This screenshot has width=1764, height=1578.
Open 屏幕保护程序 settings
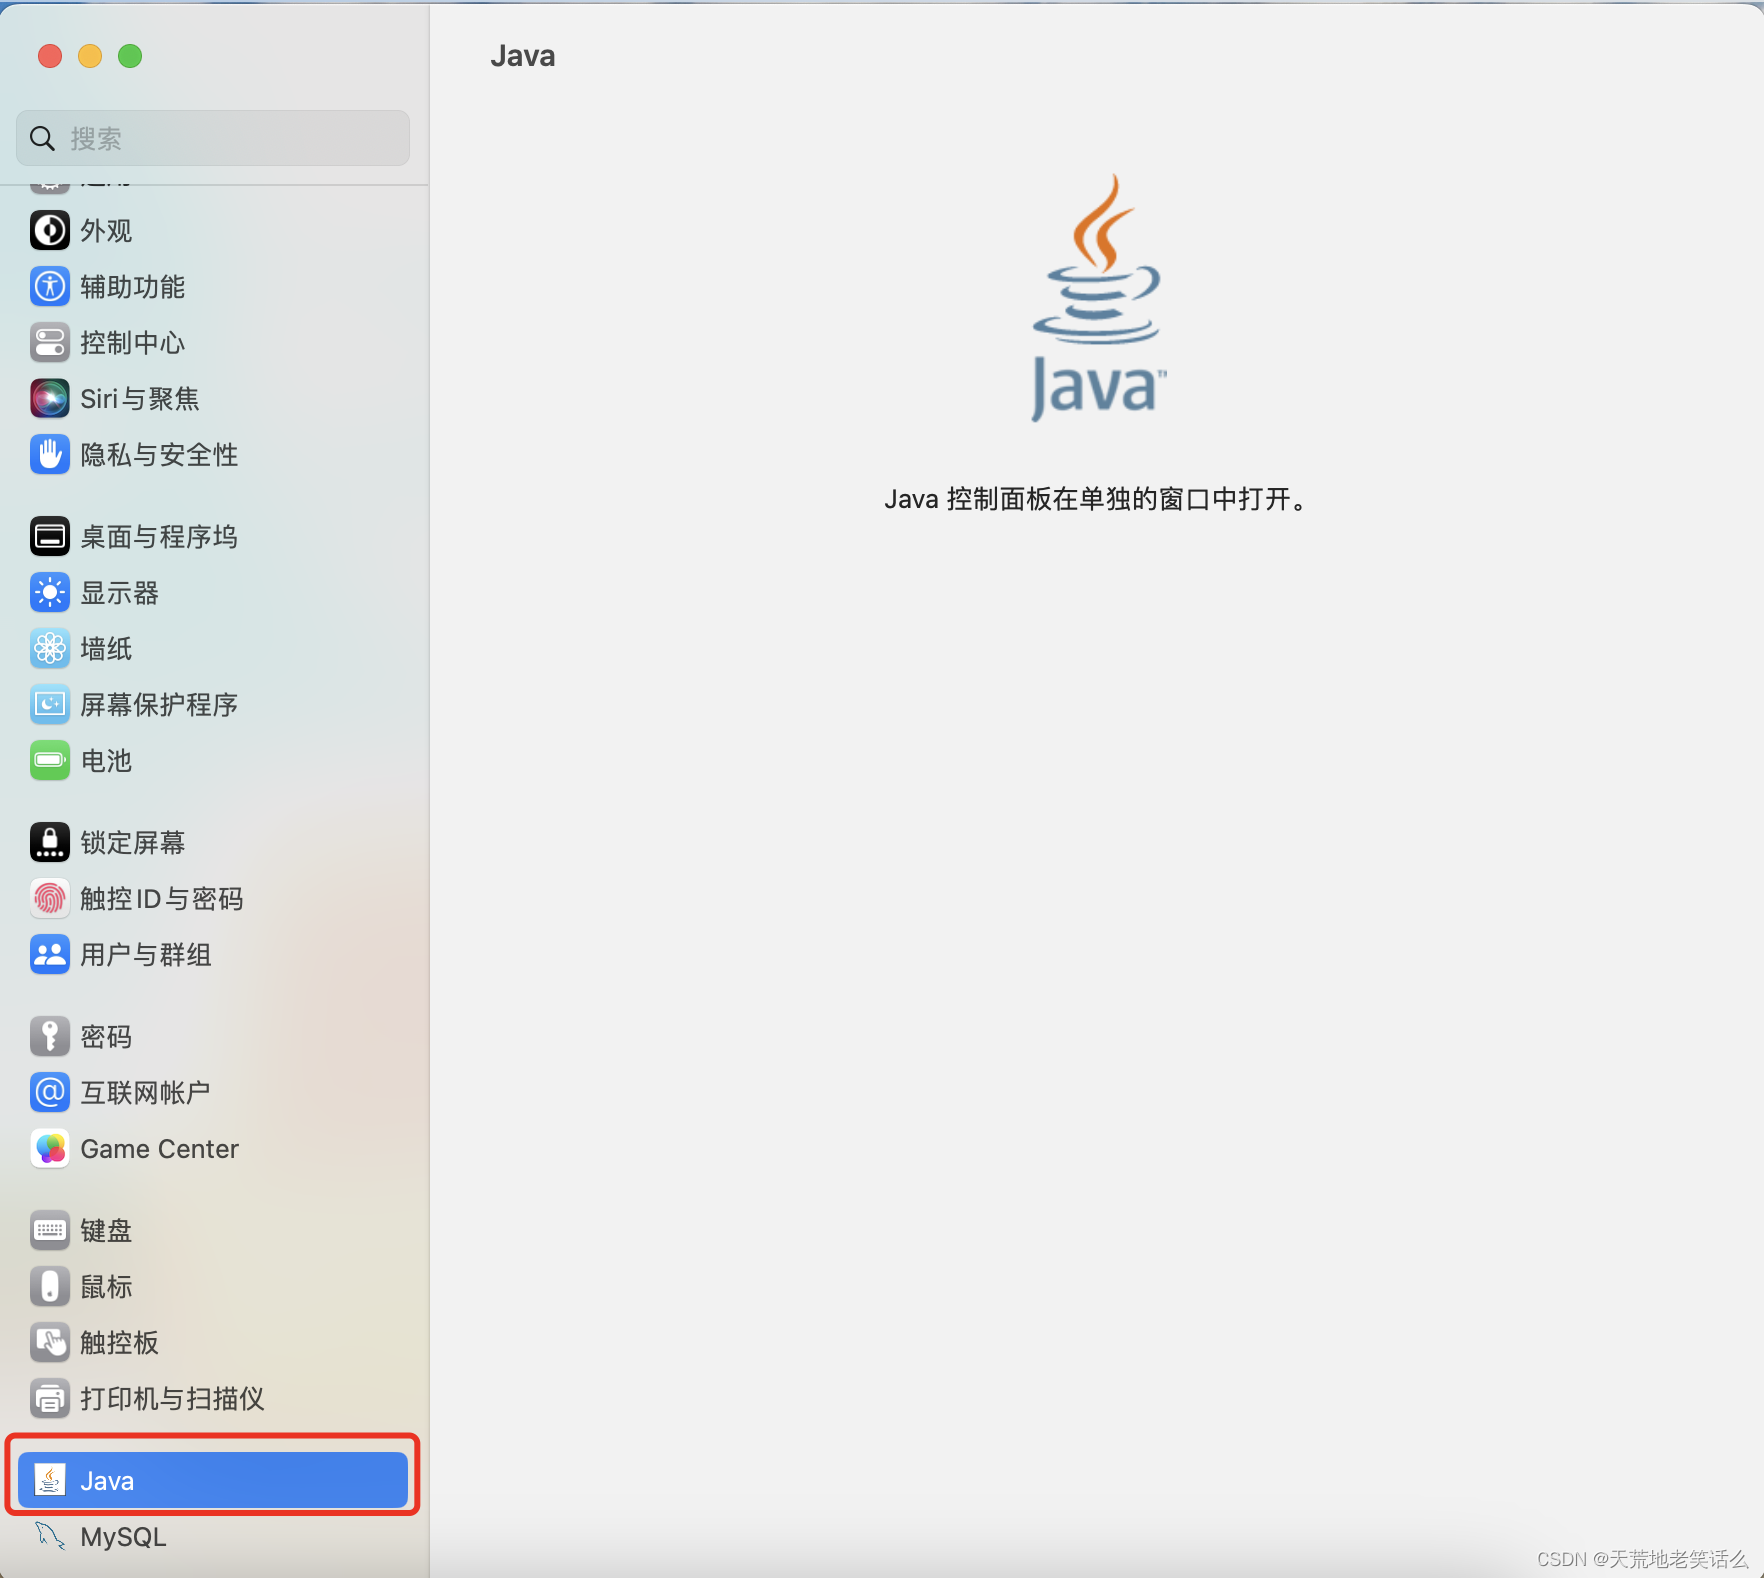click(159, 704)
